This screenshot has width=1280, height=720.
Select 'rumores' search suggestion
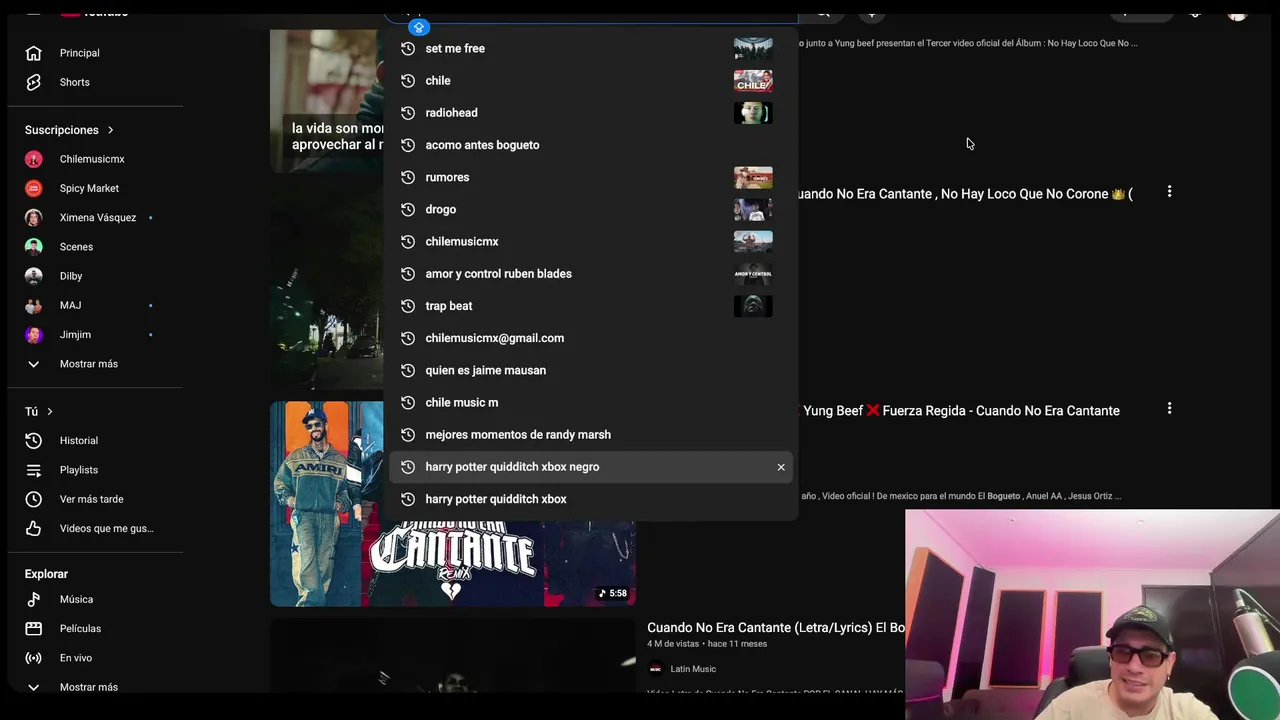click(x=590, y=177)
